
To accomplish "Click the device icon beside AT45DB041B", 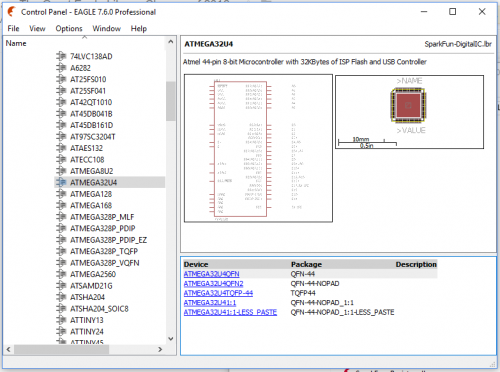I will [61, 113].
